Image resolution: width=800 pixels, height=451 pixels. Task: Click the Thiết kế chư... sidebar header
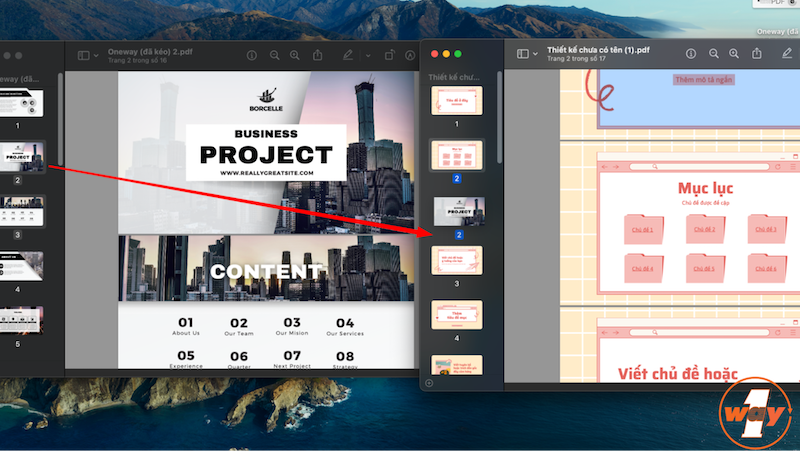pos(454,77)
